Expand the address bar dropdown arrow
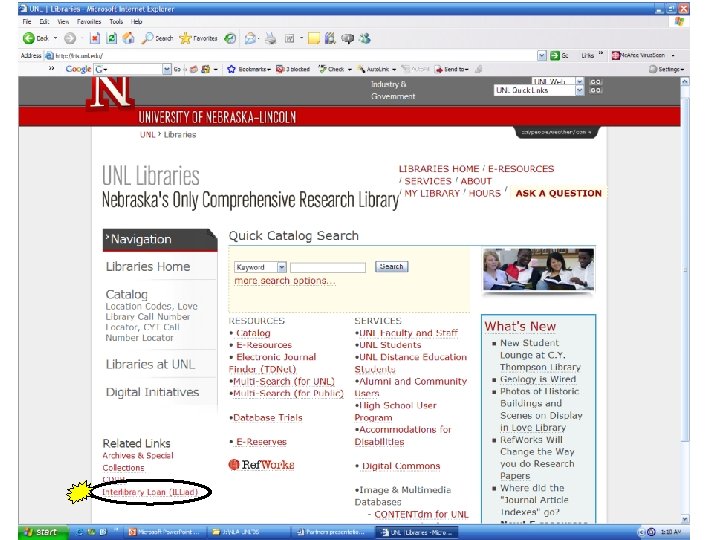 click(542, 56)
